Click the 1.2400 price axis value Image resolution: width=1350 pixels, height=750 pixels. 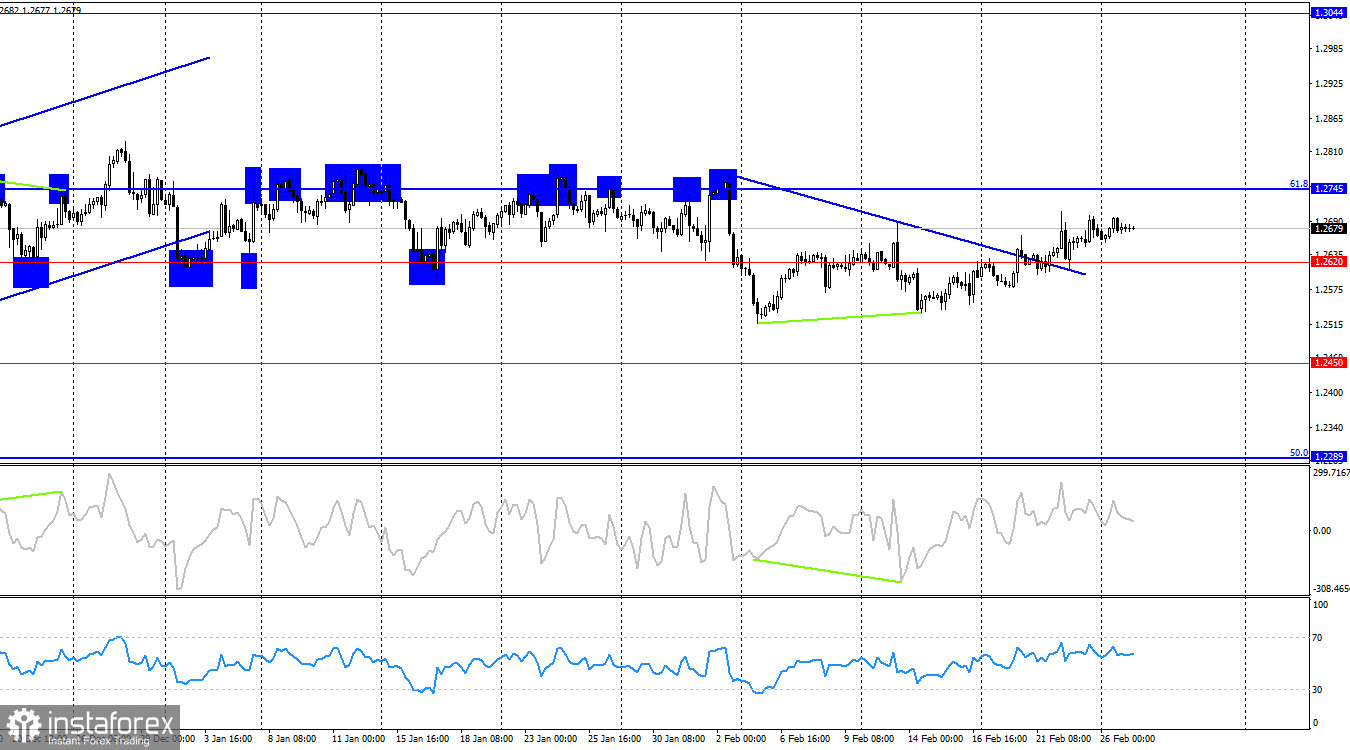(x=1330, y=393)
